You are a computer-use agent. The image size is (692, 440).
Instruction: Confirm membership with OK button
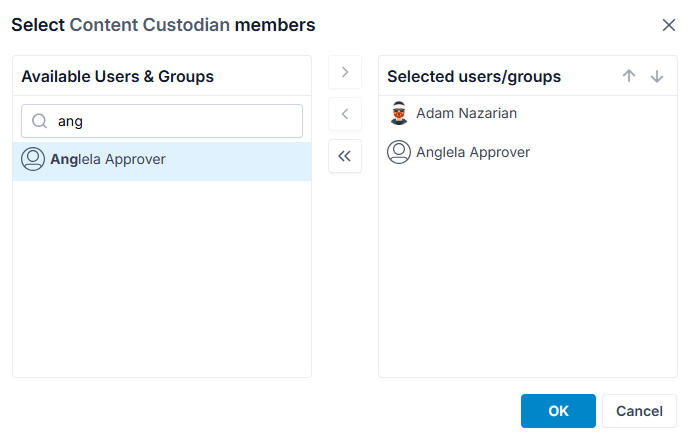tap(558, 411)
